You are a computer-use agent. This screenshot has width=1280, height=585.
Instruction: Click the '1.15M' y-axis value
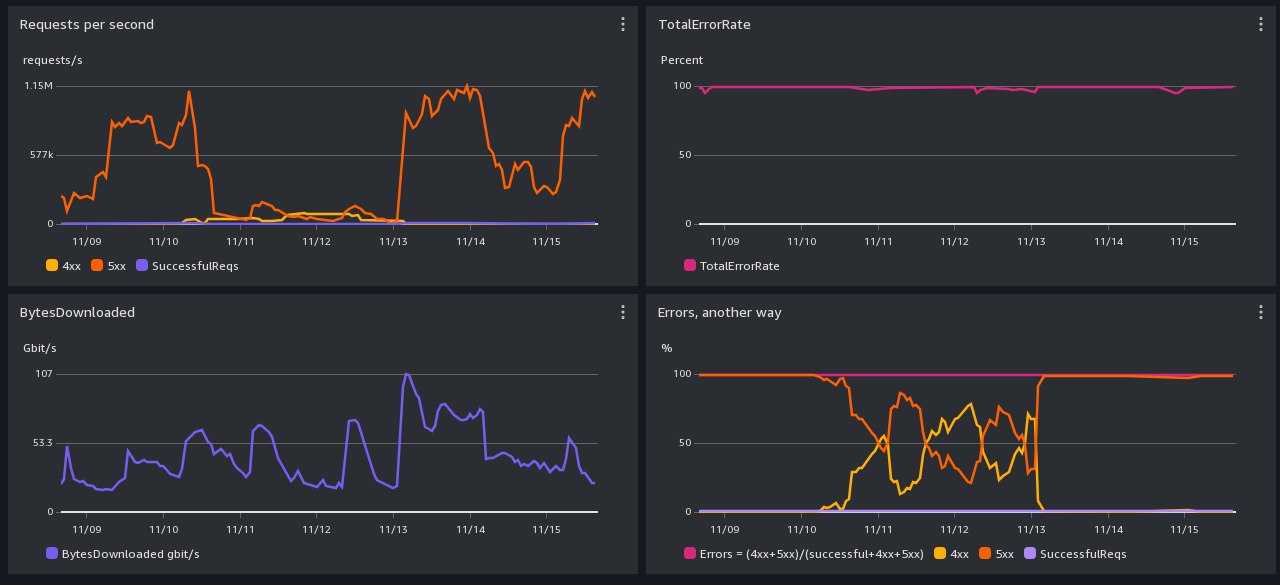coord(39,86)
